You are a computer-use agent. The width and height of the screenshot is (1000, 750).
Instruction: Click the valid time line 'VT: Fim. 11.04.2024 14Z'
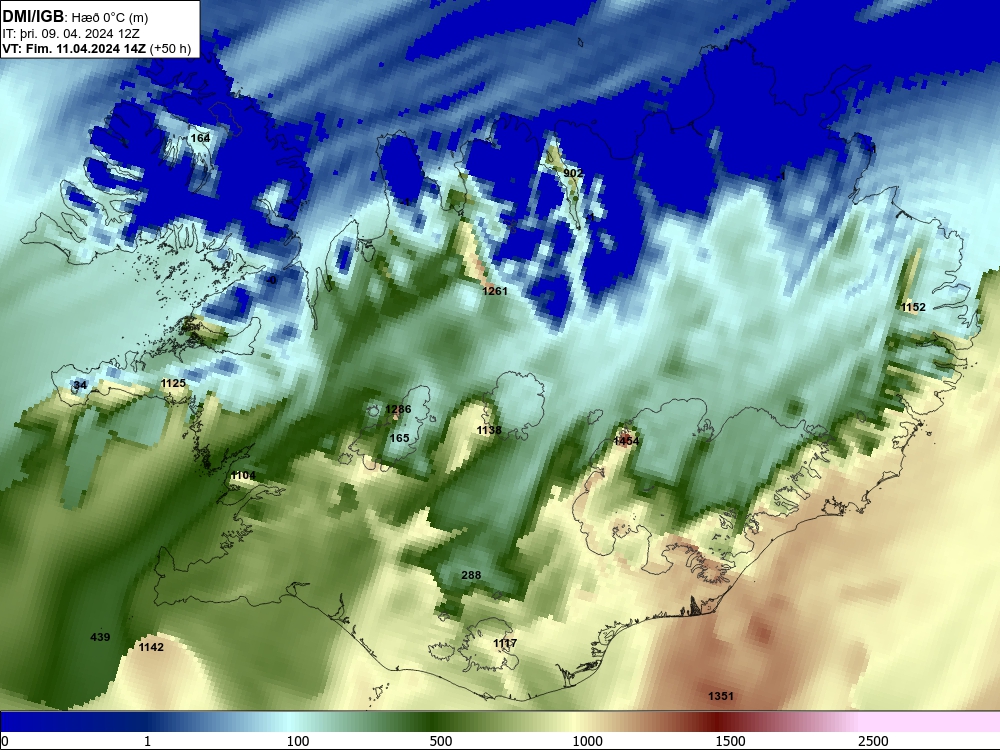click(x=75, y=49)
